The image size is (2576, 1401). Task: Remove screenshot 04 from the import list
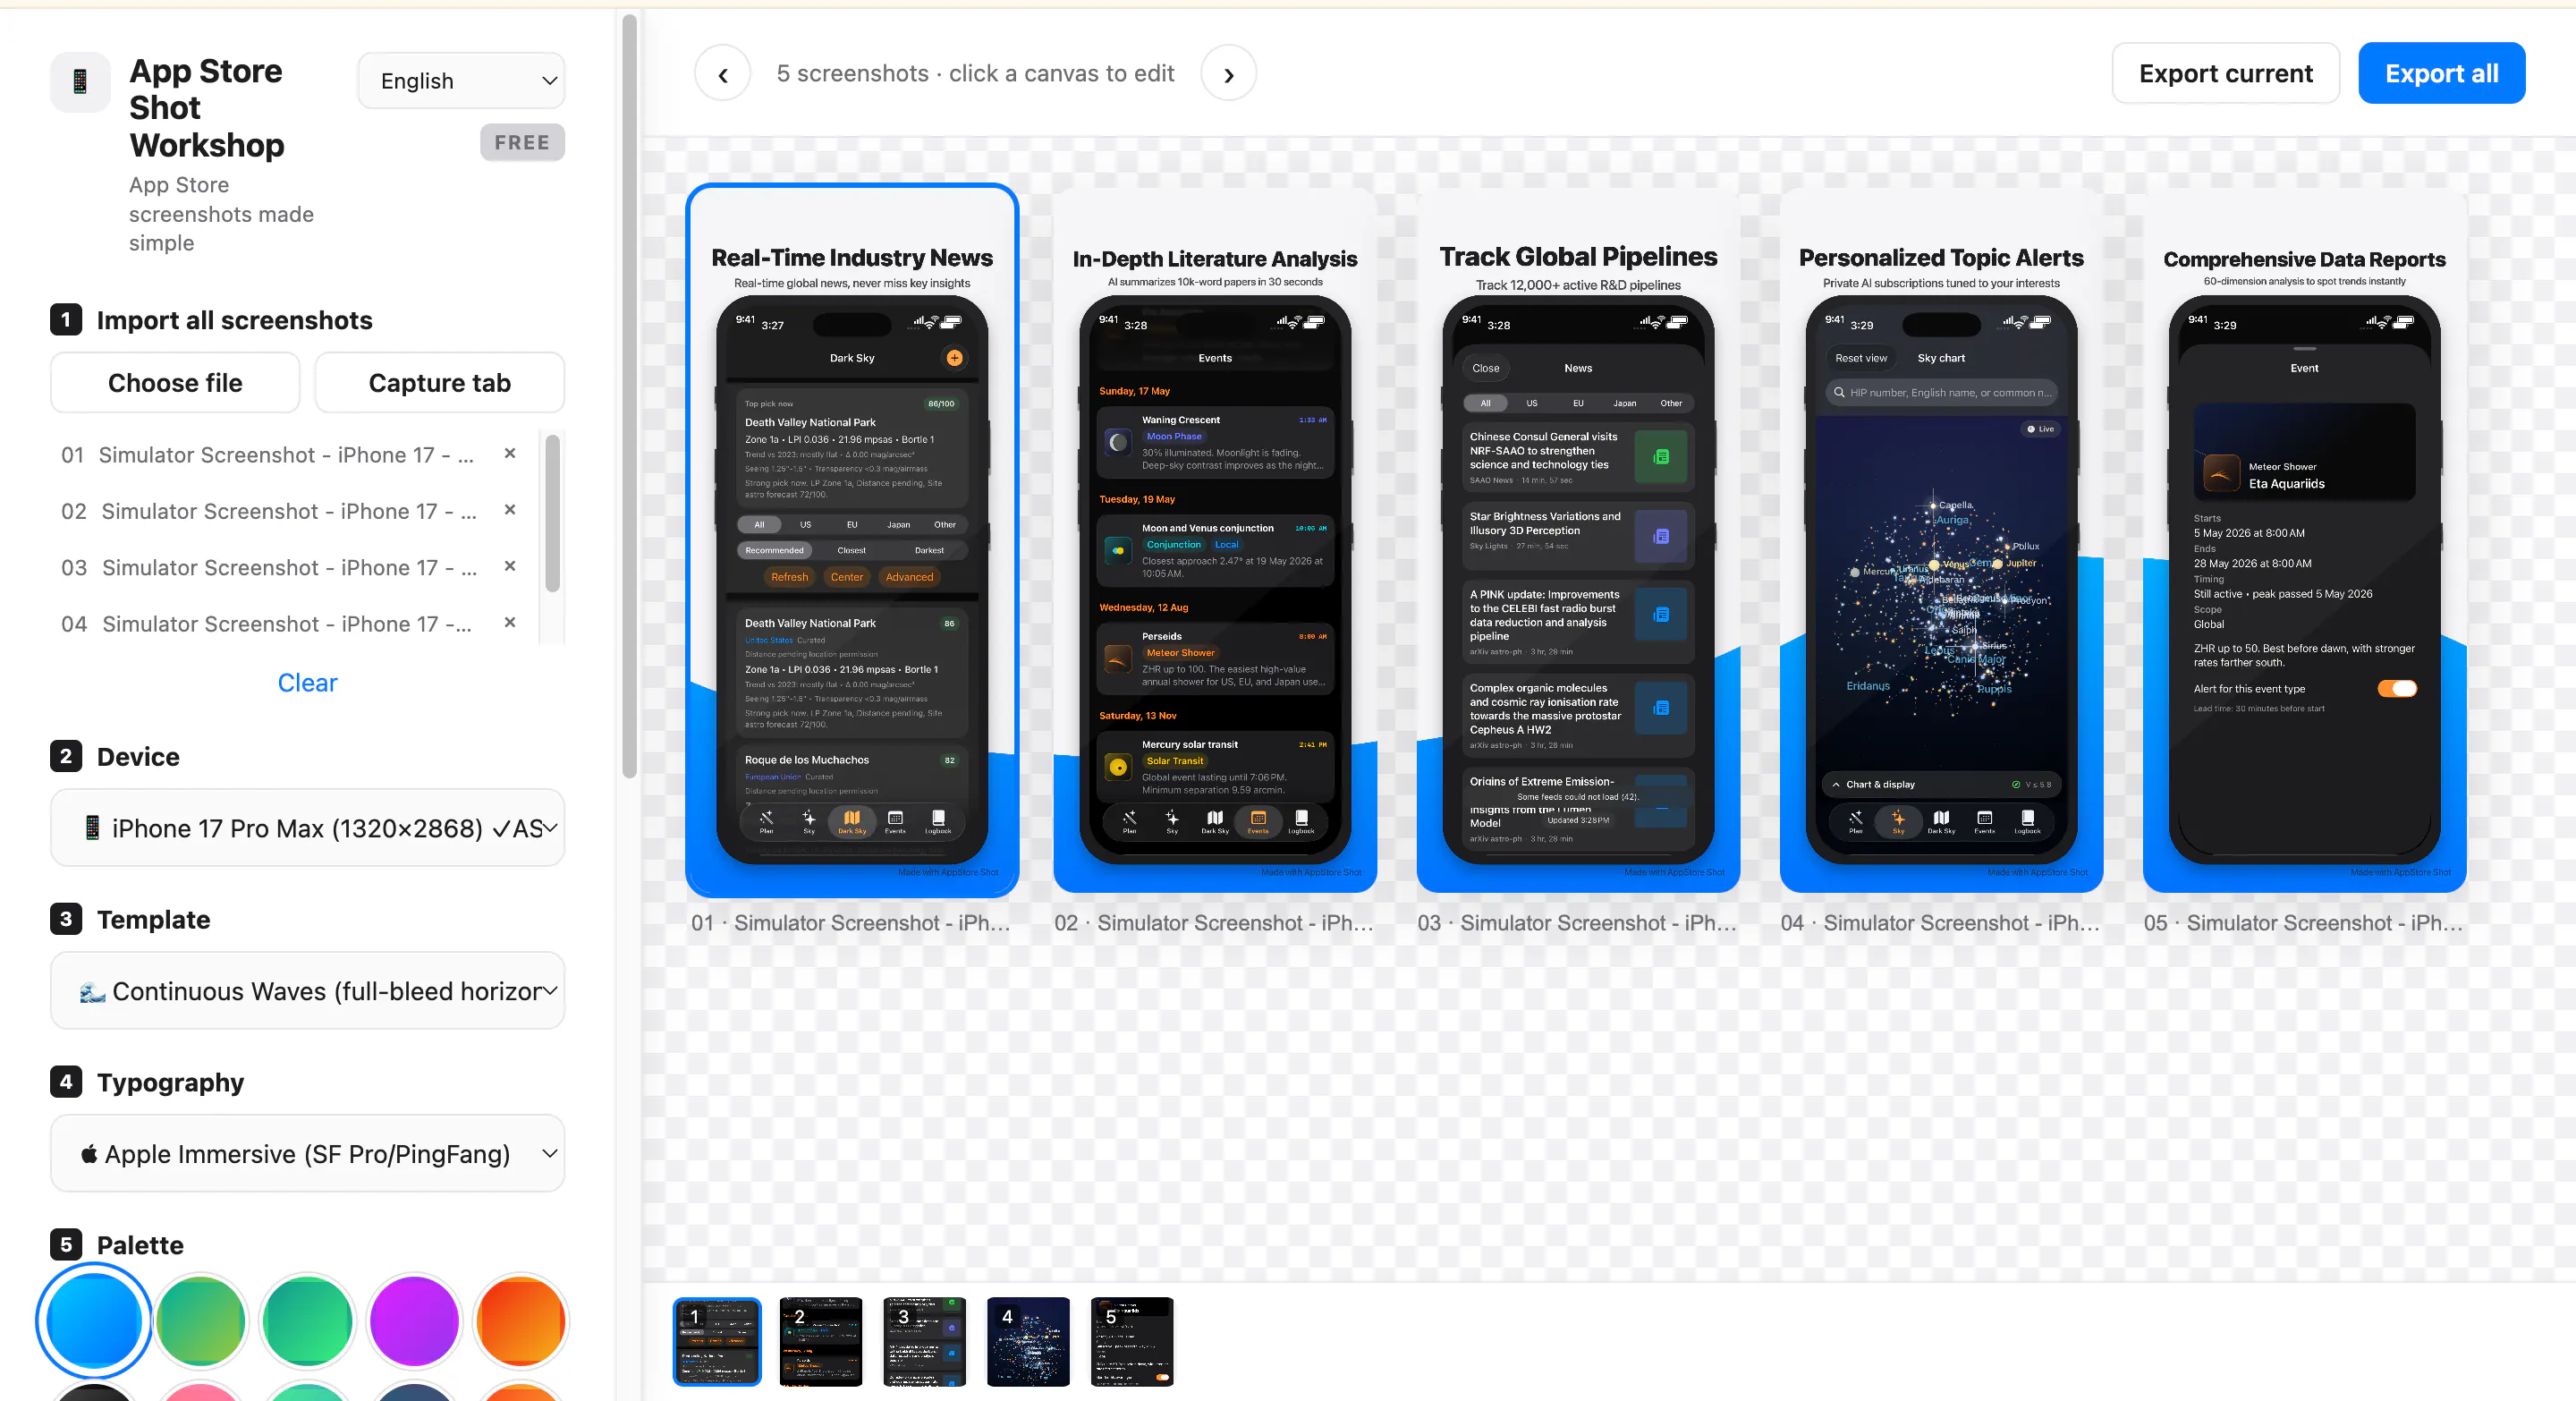pyautogui.click(x=510, y=623)
